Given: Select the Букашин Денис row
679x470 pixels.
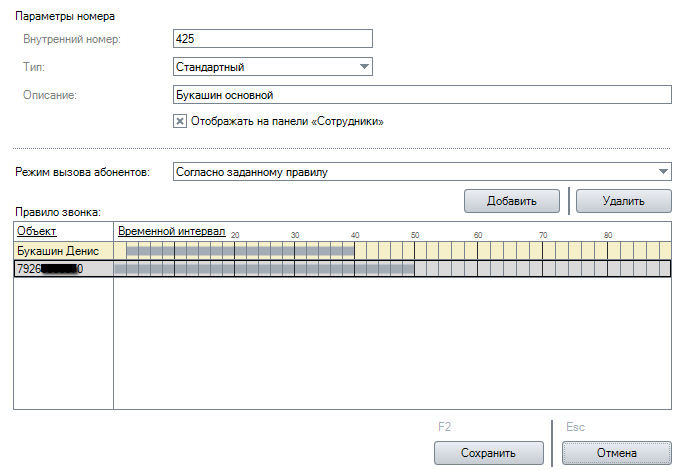Looking at the screenshot, I should coord(342,250).
